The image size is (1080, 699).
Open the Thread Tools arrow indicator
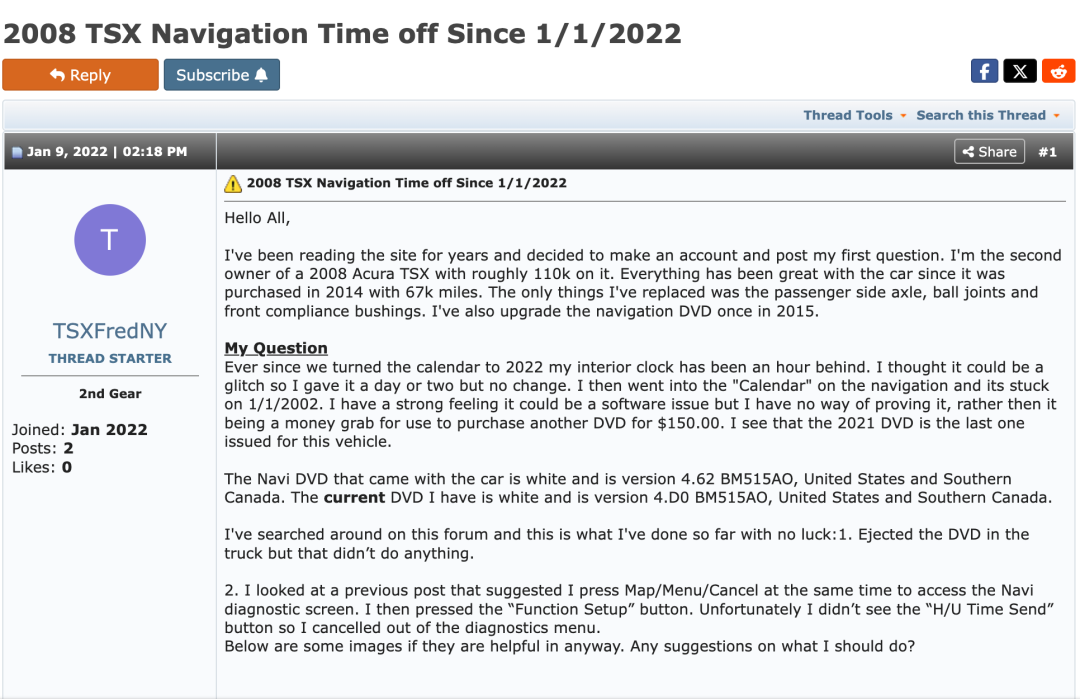pos(903,116)
